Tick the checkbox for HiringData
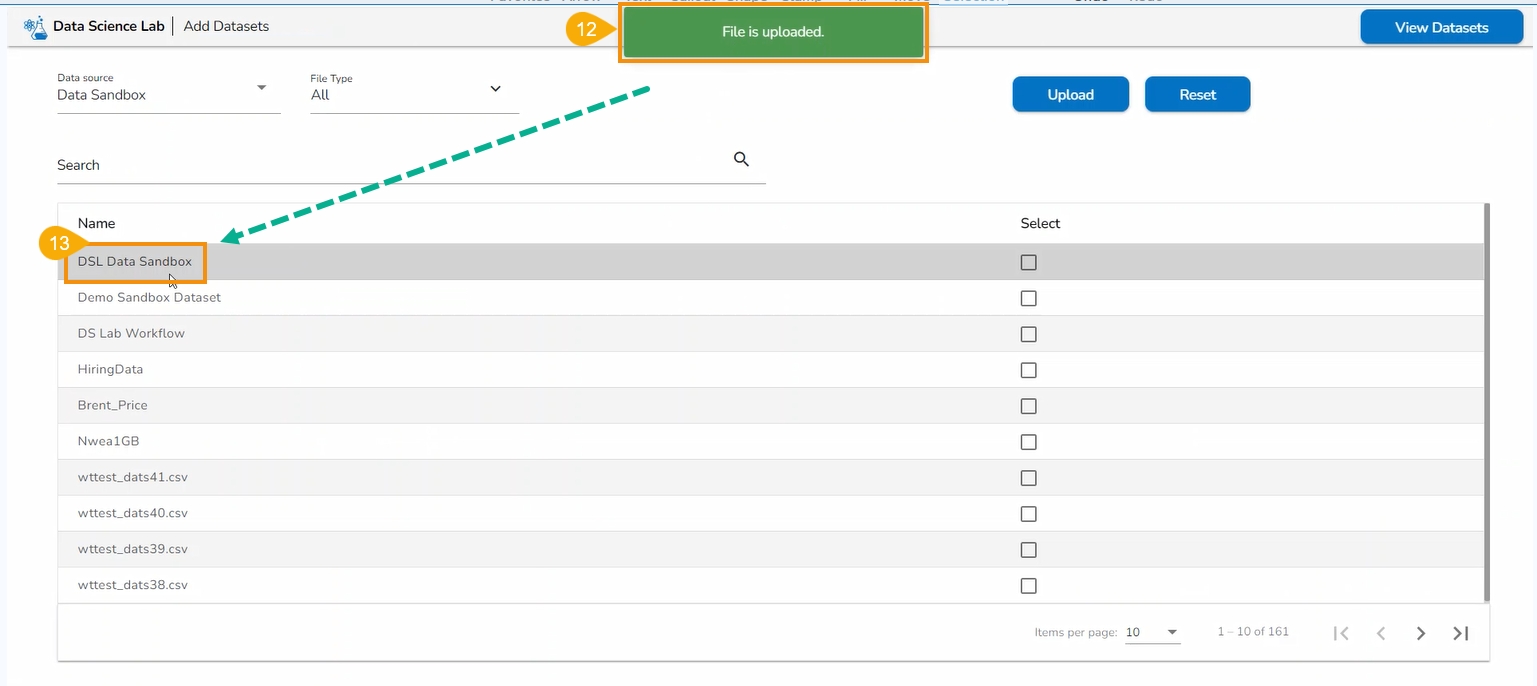The width and height of the screenshot is (1537, 686). click(1028, 370)
